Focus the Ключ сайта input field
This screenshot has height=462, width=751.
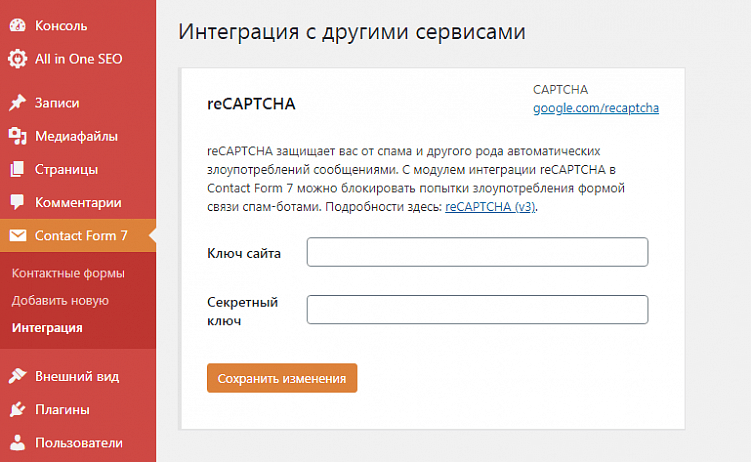point(477,252)
